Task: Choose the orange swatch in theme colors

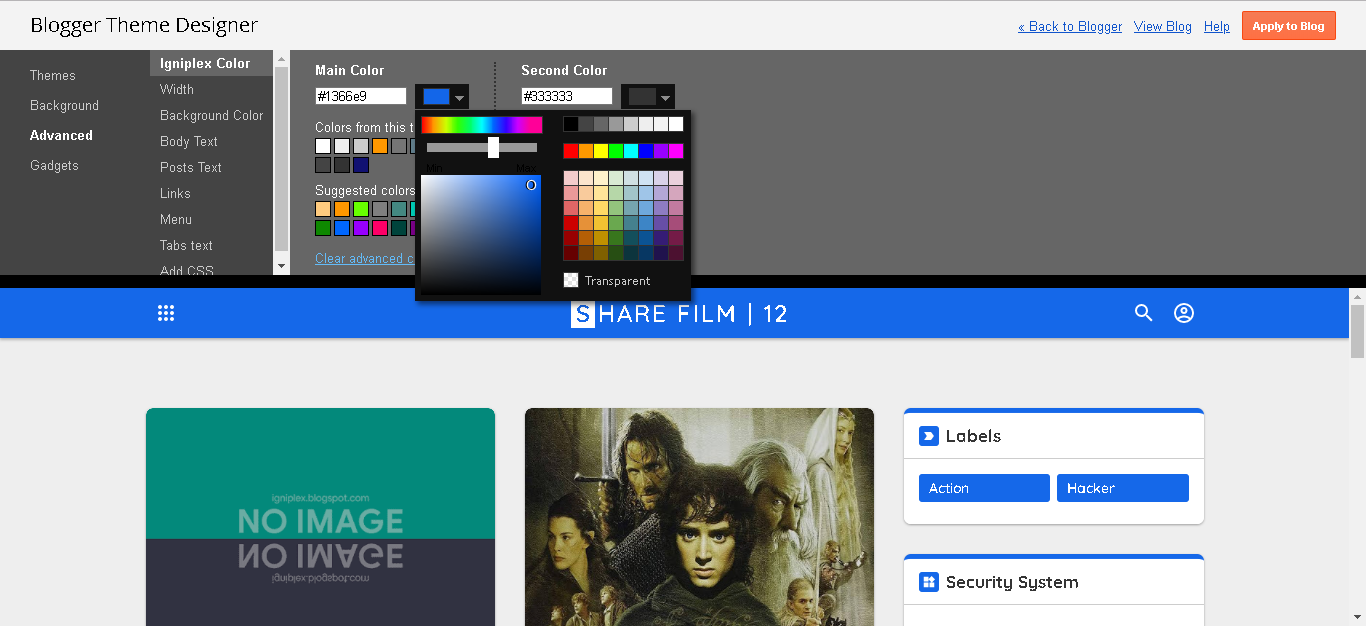Action: tap(380, 146)
